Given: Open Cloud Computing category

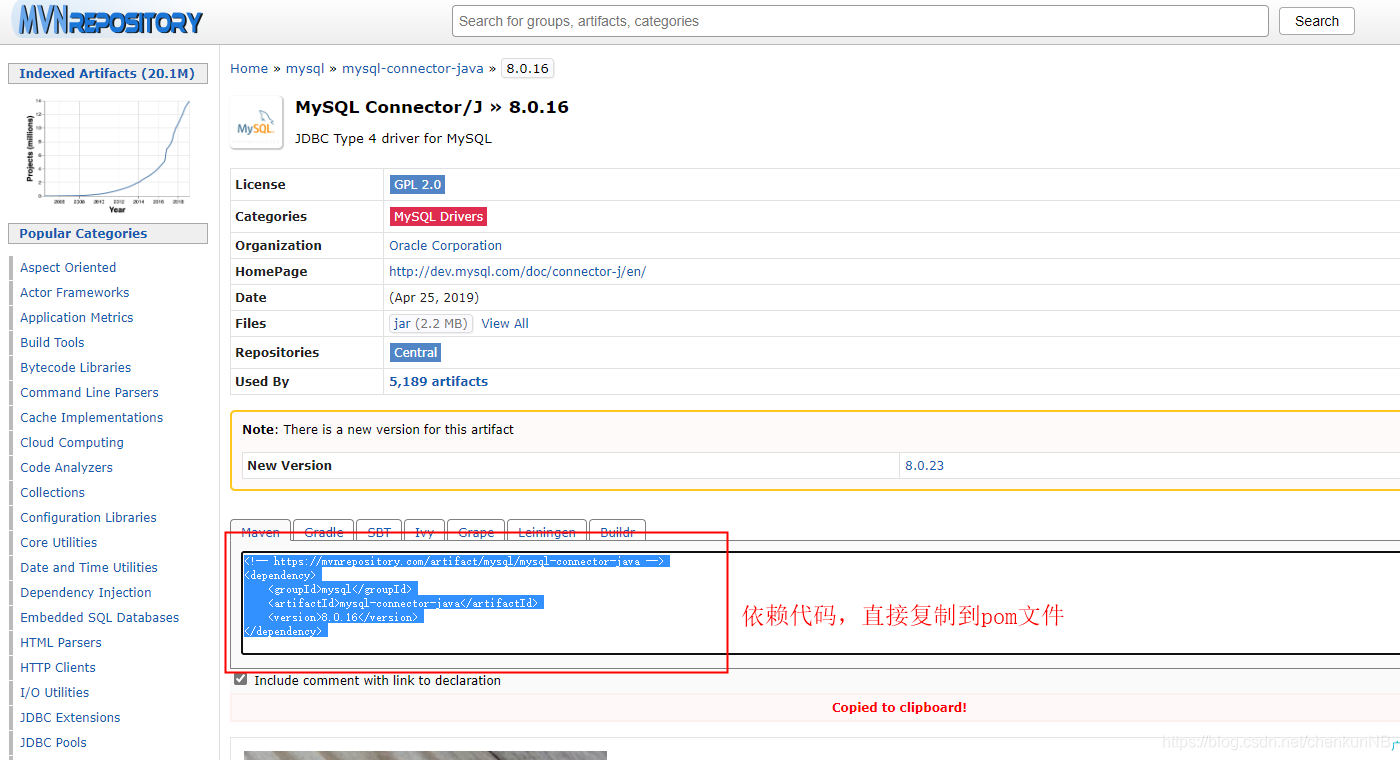Looking at the screenshot, I should coord(72,442).
